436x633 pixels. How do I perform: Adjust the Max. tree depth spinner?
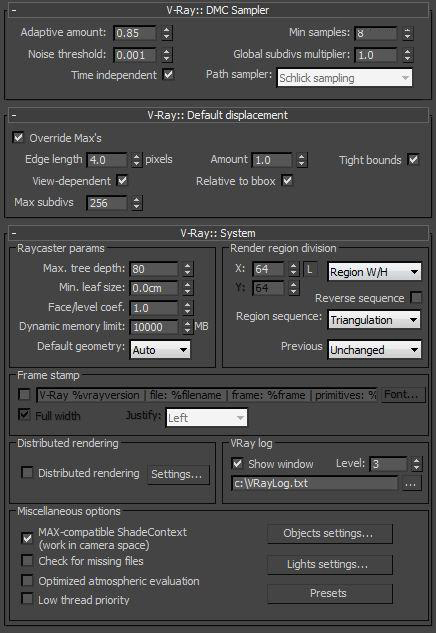187,269
